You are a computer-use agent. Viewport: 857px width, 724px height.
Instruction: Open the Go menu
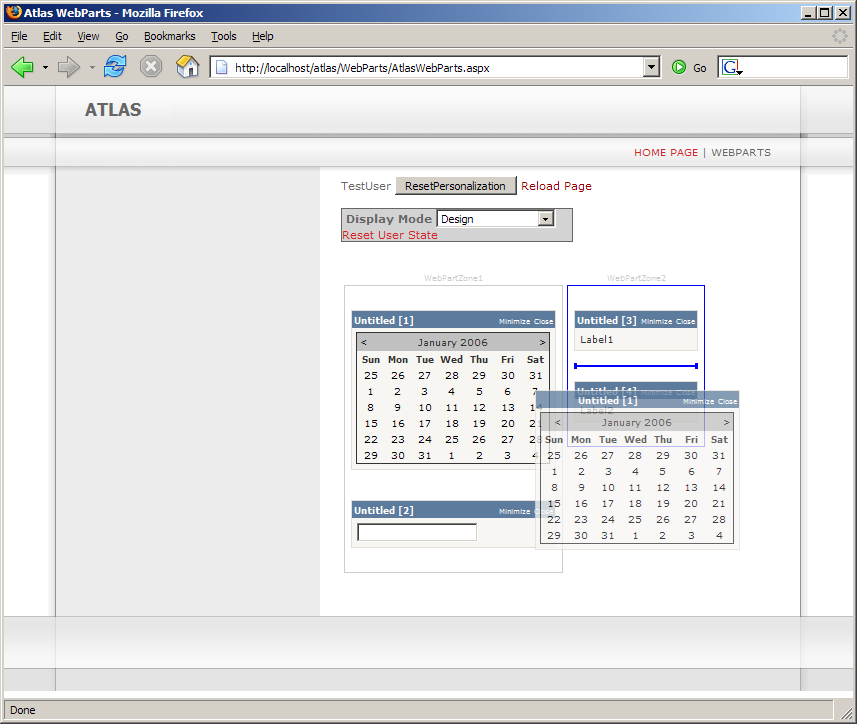point(121,36)
